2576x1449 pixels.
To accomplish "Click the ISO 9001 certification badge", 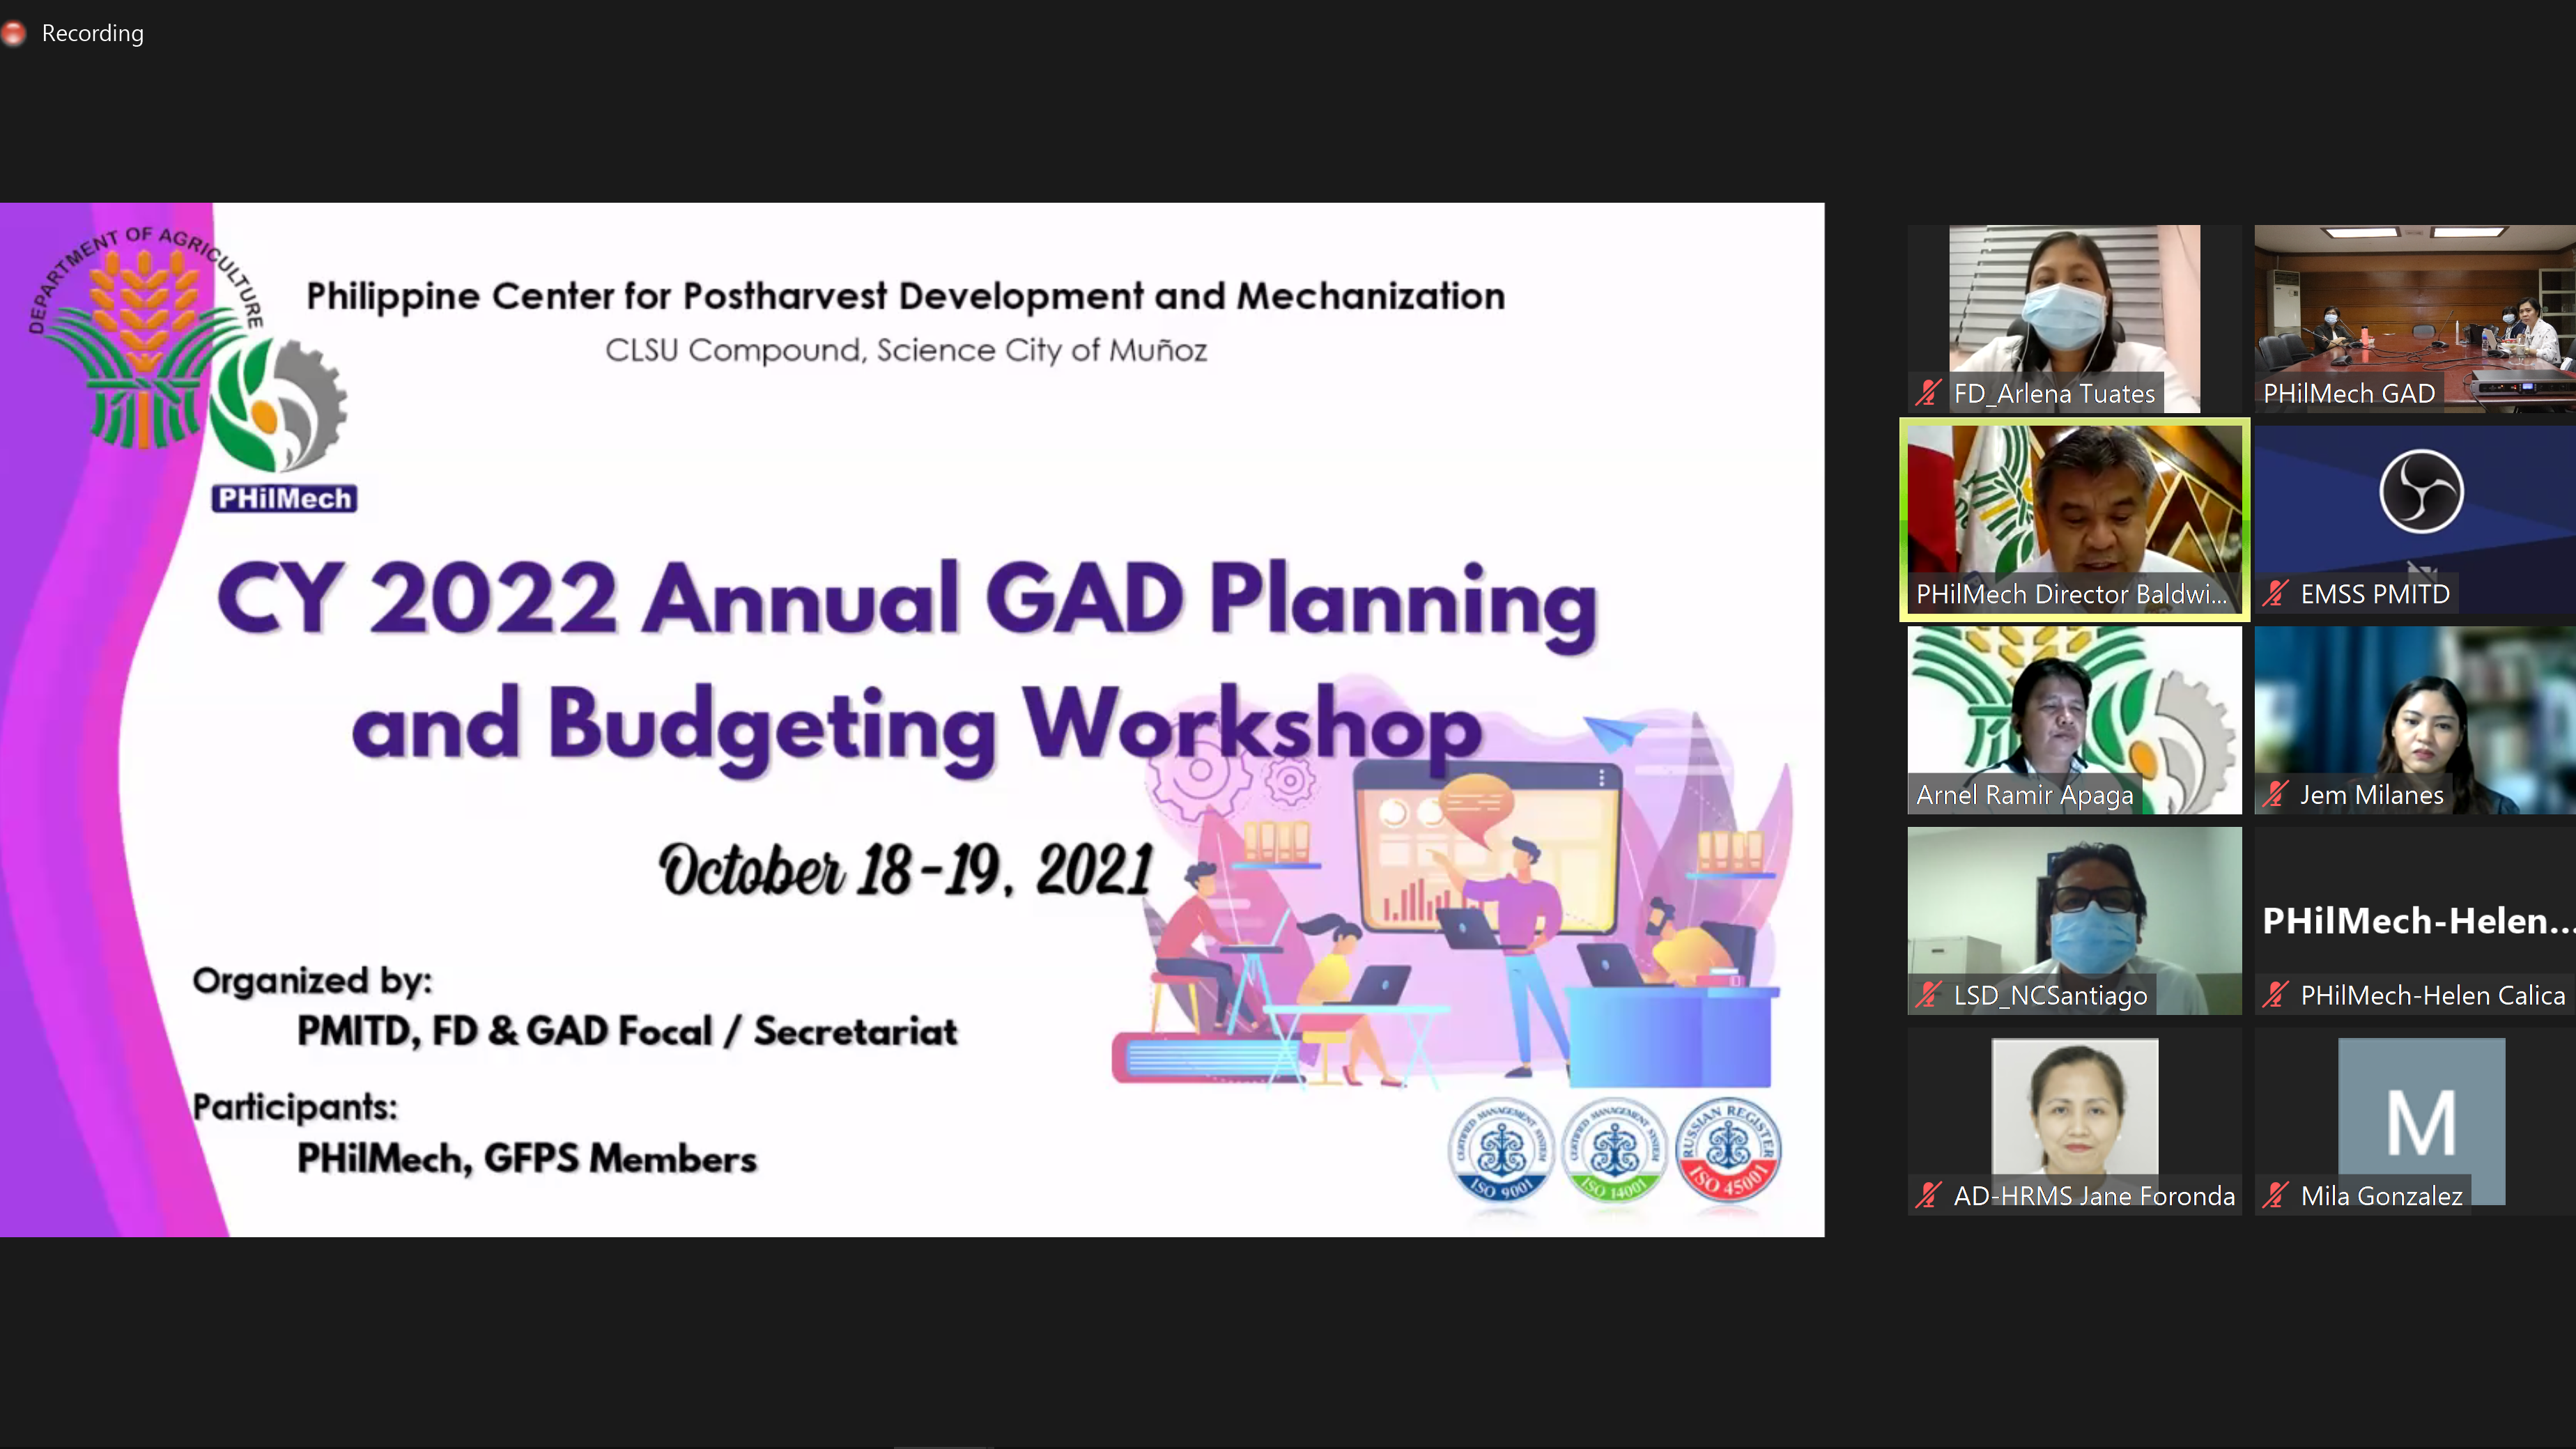I will [x=1500, y=1151].
